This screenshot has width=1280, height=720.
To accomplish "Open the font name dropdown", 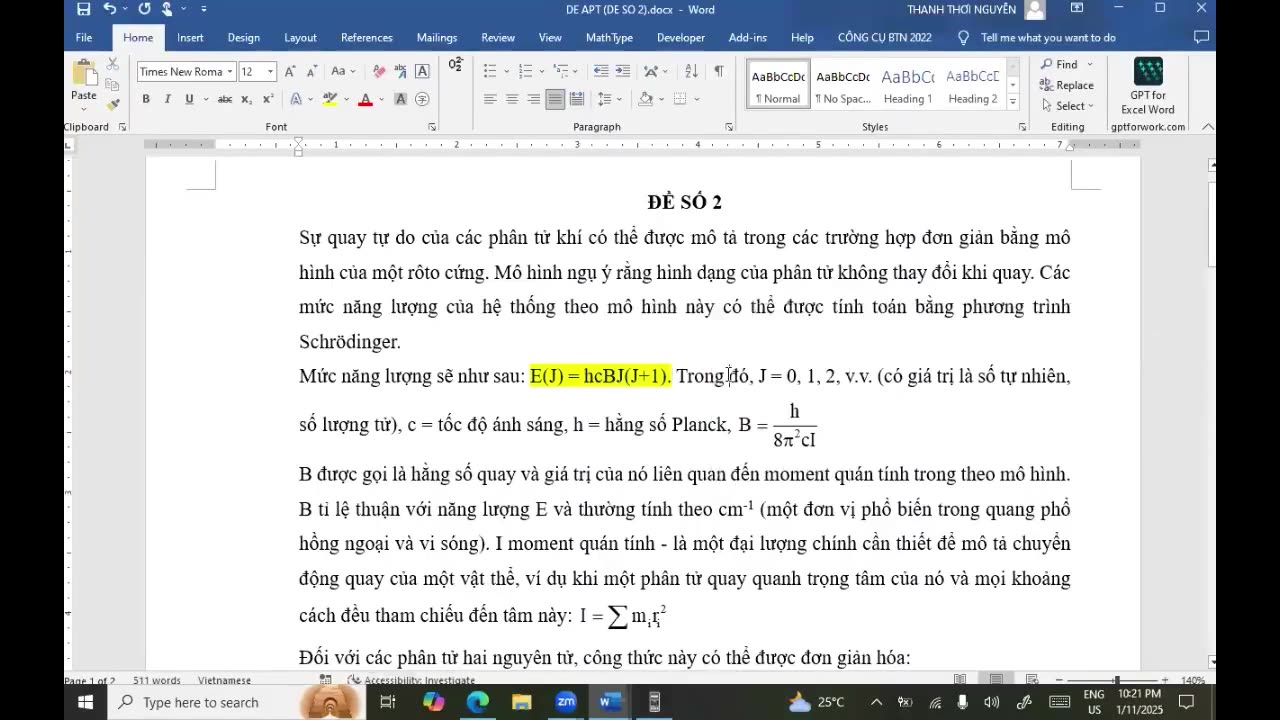I will (230, 72).
